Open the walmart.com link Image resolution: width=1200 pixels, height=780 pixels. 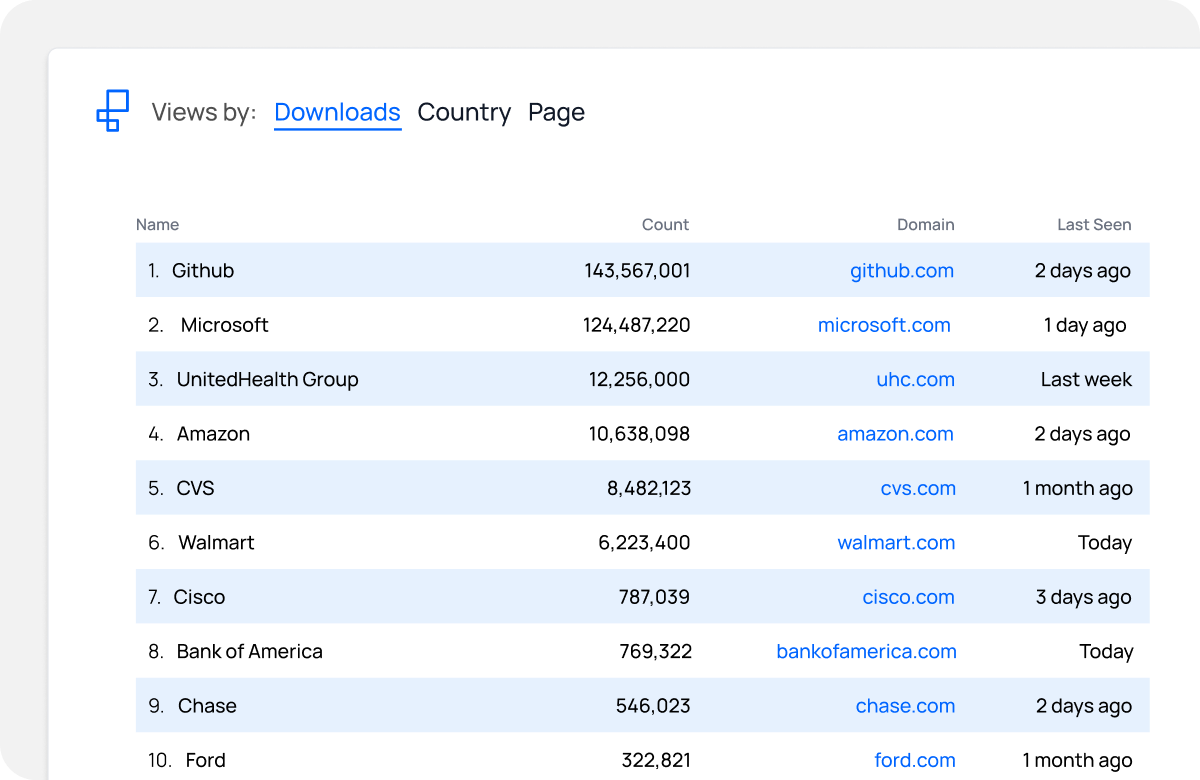pos(896,543)
